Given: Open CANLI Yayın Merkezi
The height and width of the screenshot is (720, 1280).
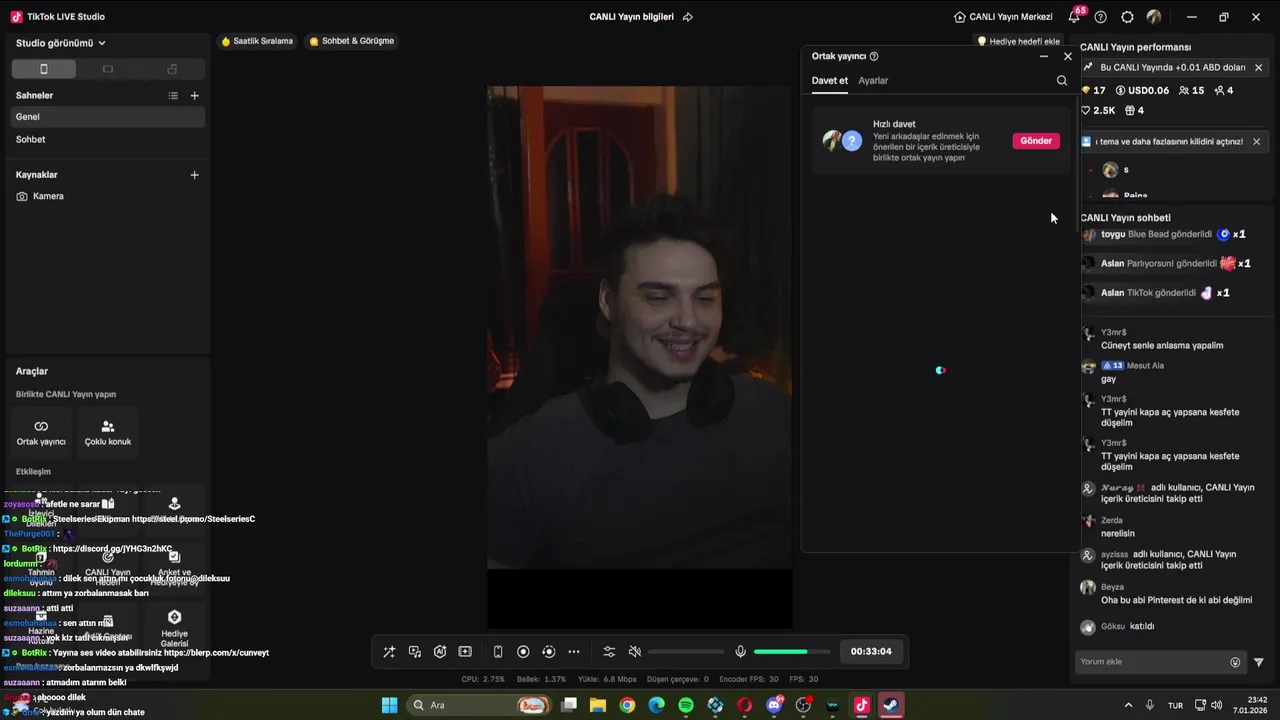Looking at the screenshot, I should pyautogui.click(x=1003, y=17).
